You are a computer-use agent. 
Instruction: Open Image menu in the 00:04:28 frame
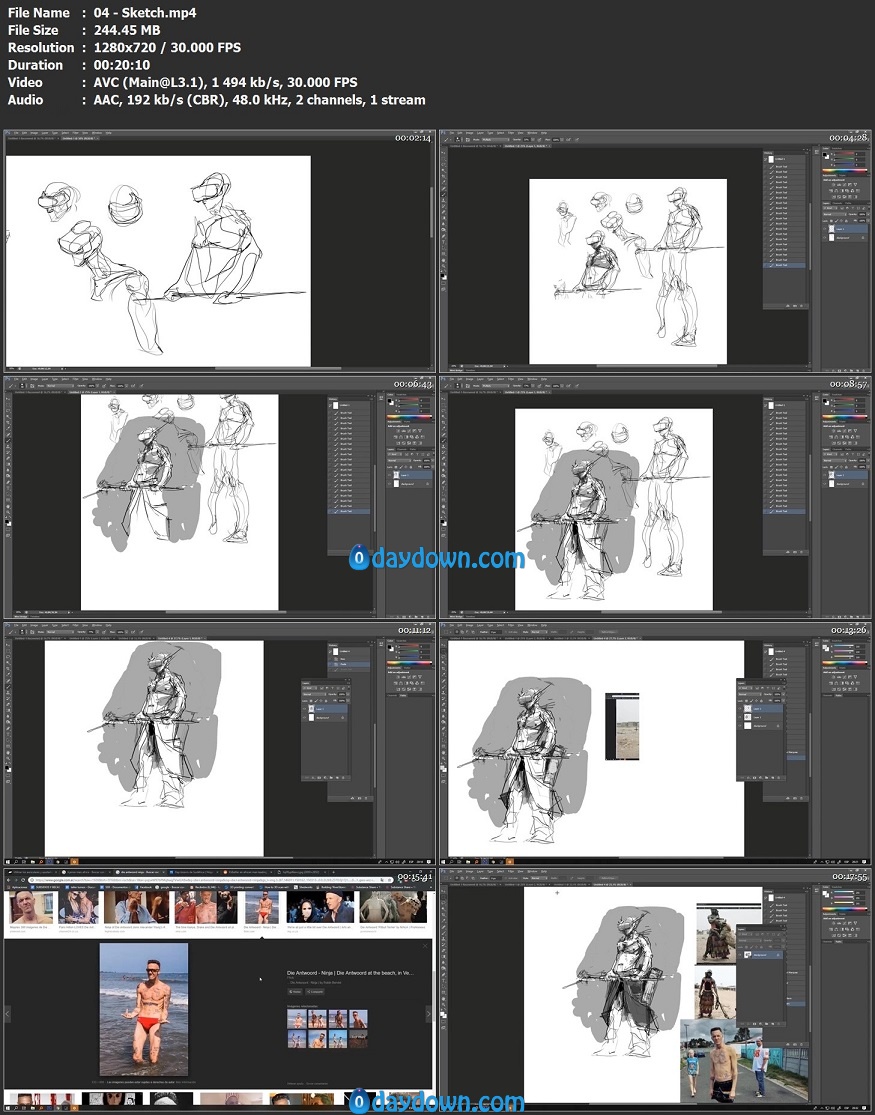tap(470, 133)
